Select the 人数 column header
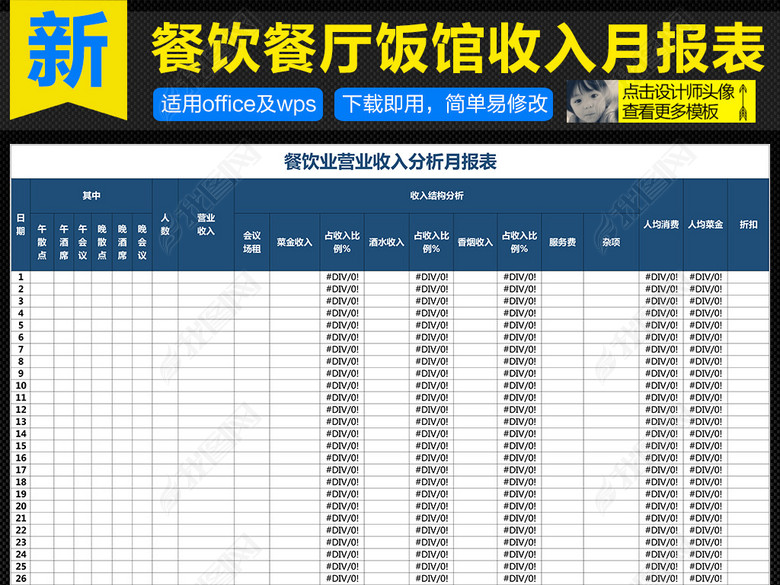 [165, 224]
